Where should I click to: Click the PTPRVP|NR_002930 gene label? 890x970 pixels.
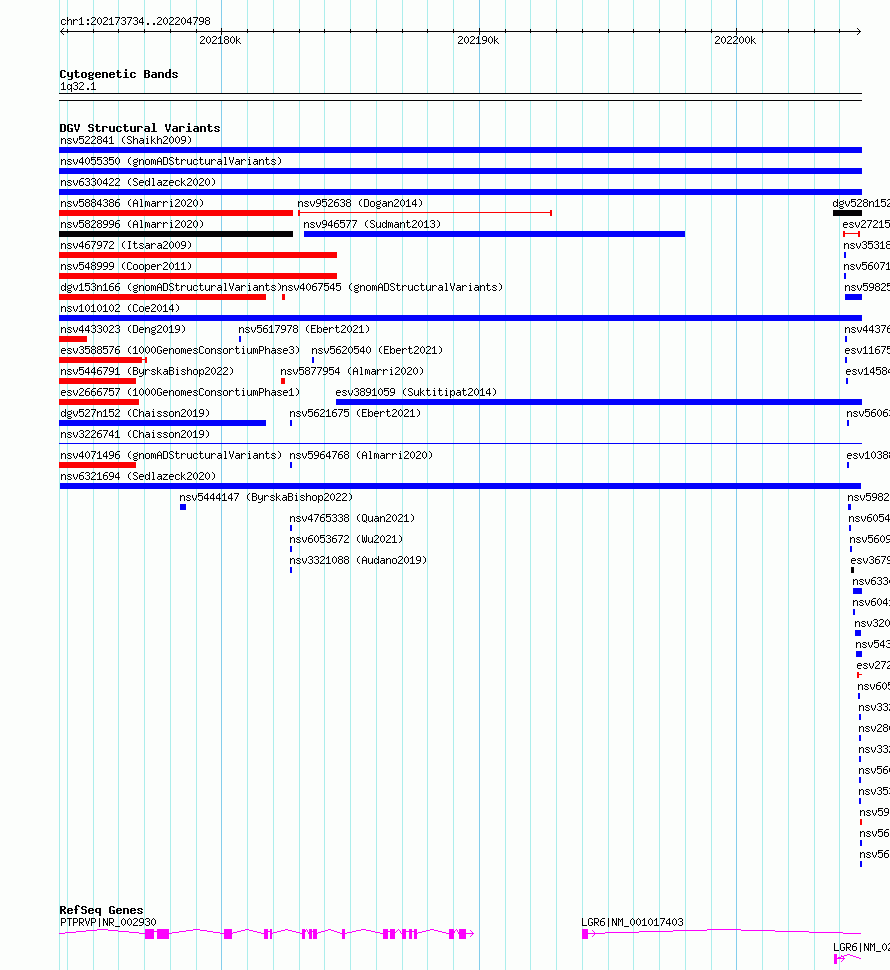click(108, 922)
